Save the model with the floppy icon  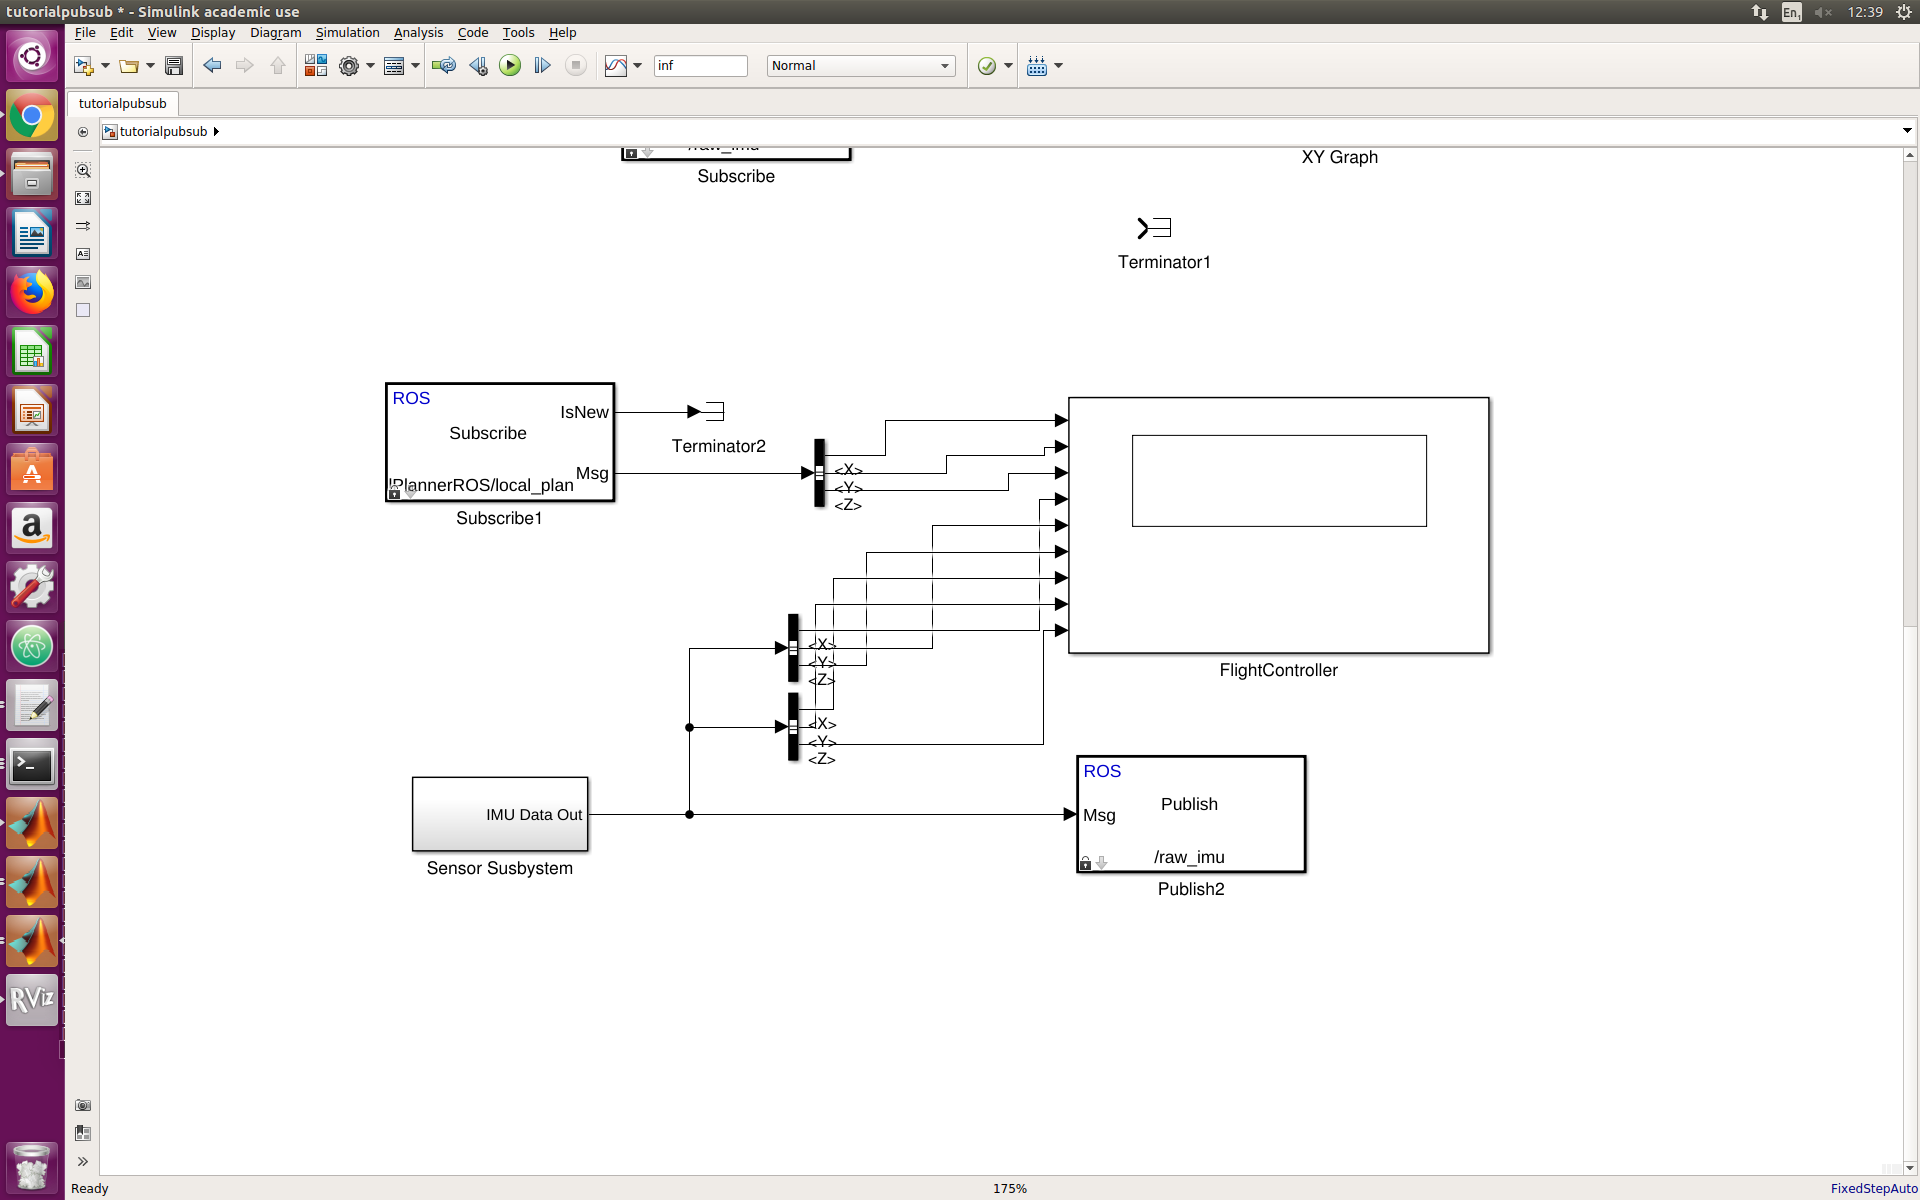pyautogui.click(x=174, y=66)
